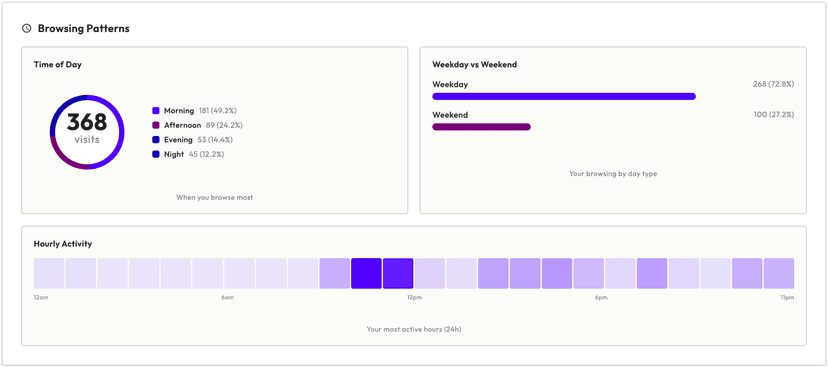Click the "Browsing Patterns" heading
Image resolution: width=828 pixels, height=367 pixels.
83,29
